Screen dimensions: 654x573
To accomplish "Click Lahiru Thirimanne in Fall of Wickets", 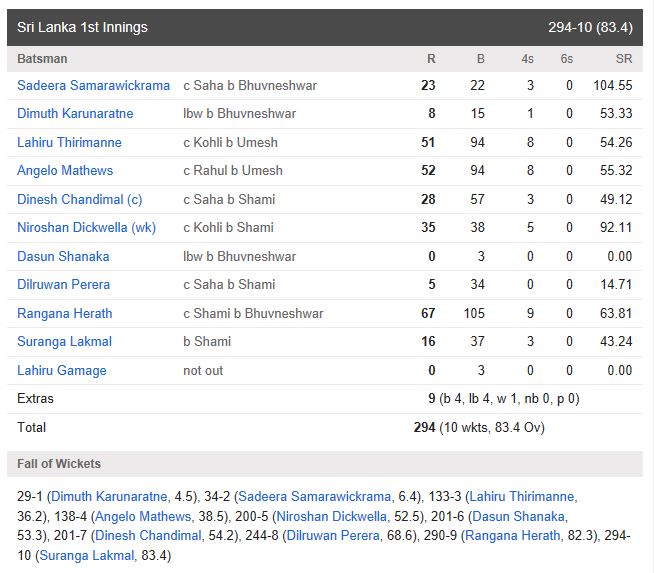I will pos(522,496).
